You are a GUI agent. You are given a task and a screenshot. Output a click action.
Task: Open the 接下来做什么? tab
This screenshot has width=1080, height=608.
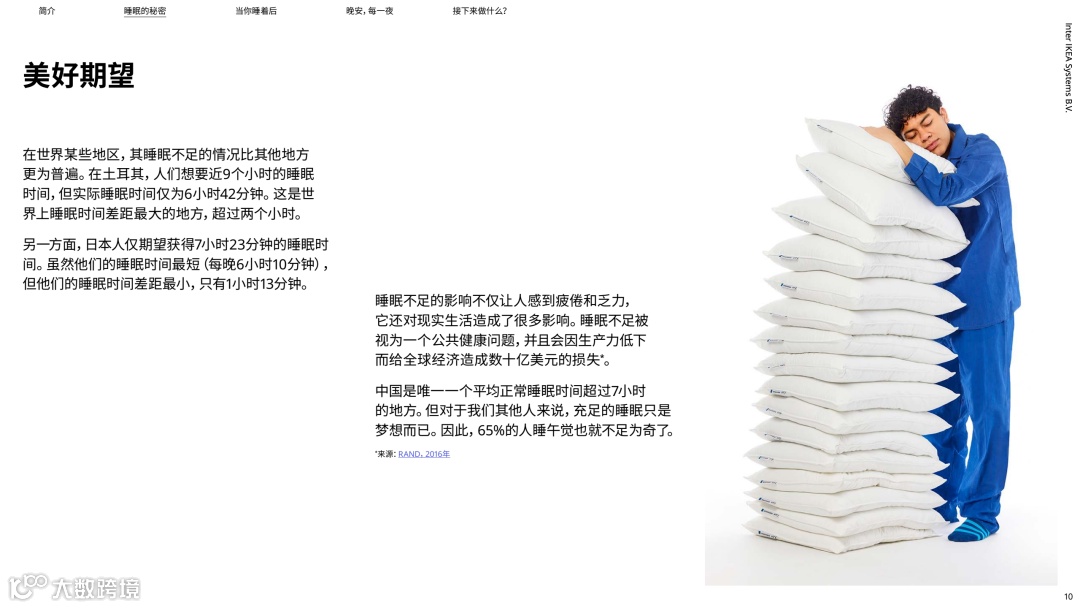[479, 11]
